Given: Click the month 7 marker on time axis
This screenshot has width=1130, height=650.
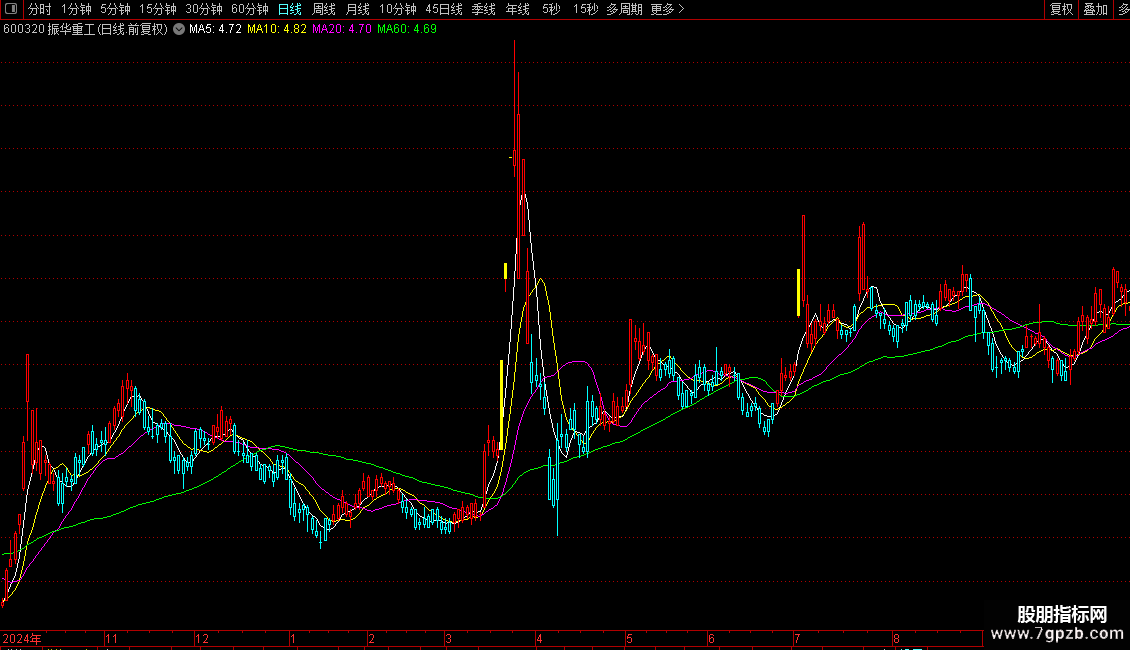Looking at the screenshot, I should [797, 638].
